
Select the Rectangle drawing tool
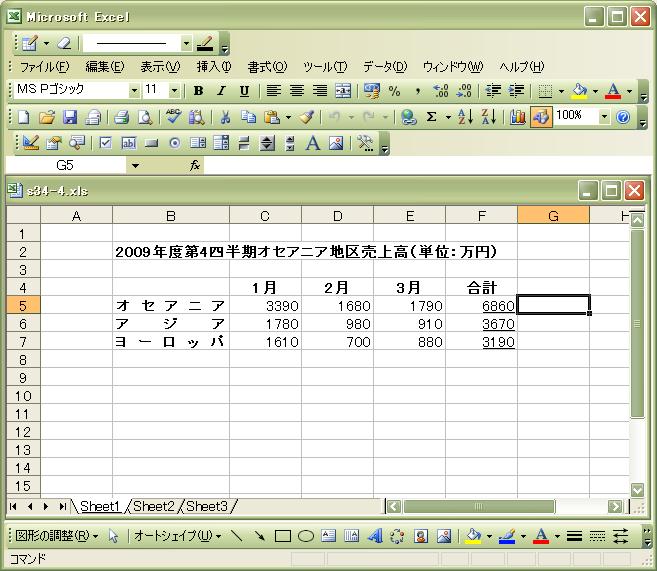pyautogui.click(x=283, y=536)
